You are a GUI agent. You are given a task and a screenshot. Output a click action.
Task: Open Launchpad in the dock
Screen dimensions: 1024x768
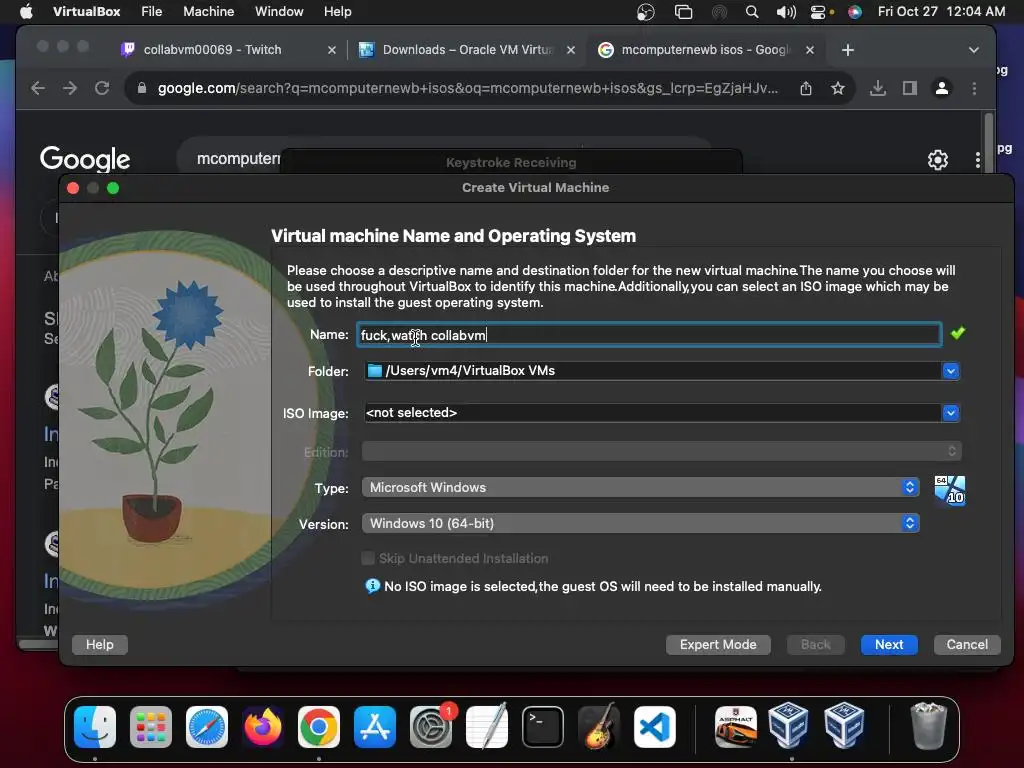[151, 726]
